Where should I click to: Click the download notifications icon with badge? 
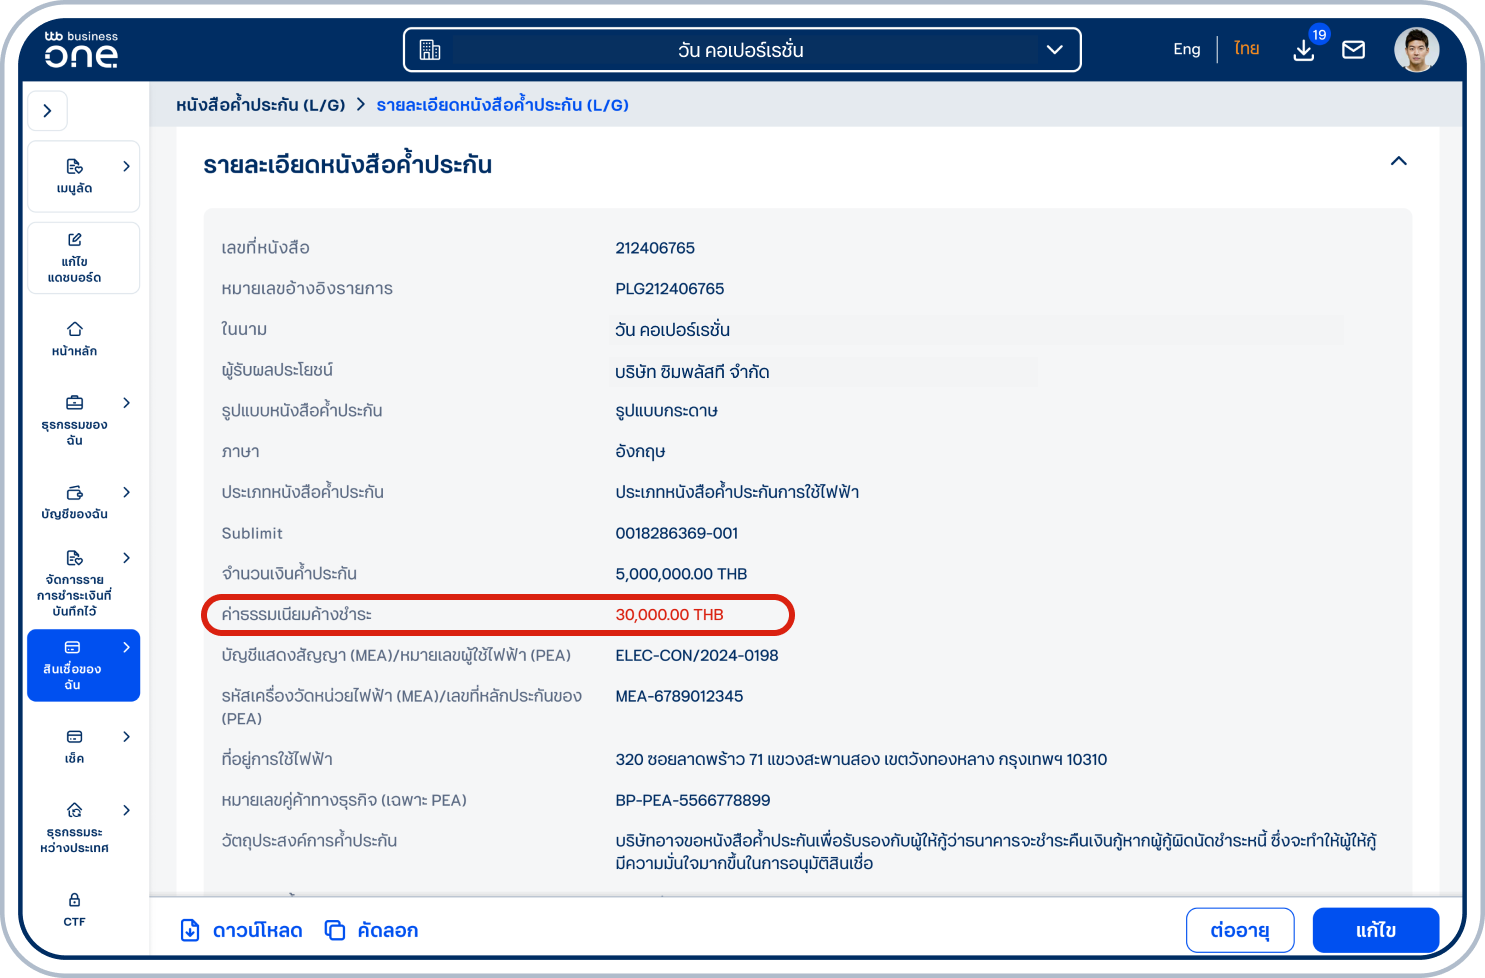coord(1304,49)
